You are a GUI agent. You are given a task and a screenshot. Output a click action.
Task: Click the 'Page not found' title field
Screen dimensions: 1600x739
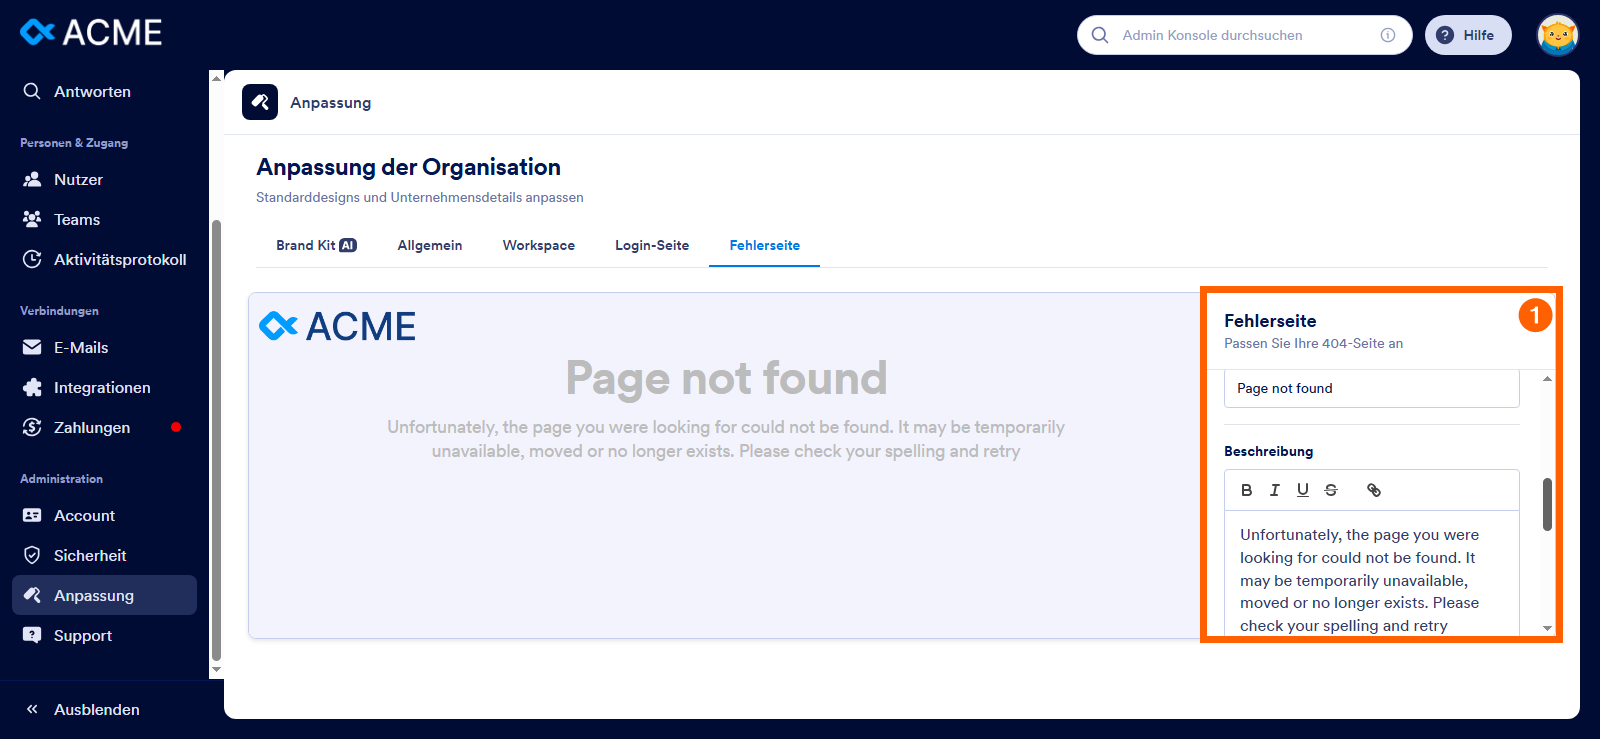[x=1371, y=388]
